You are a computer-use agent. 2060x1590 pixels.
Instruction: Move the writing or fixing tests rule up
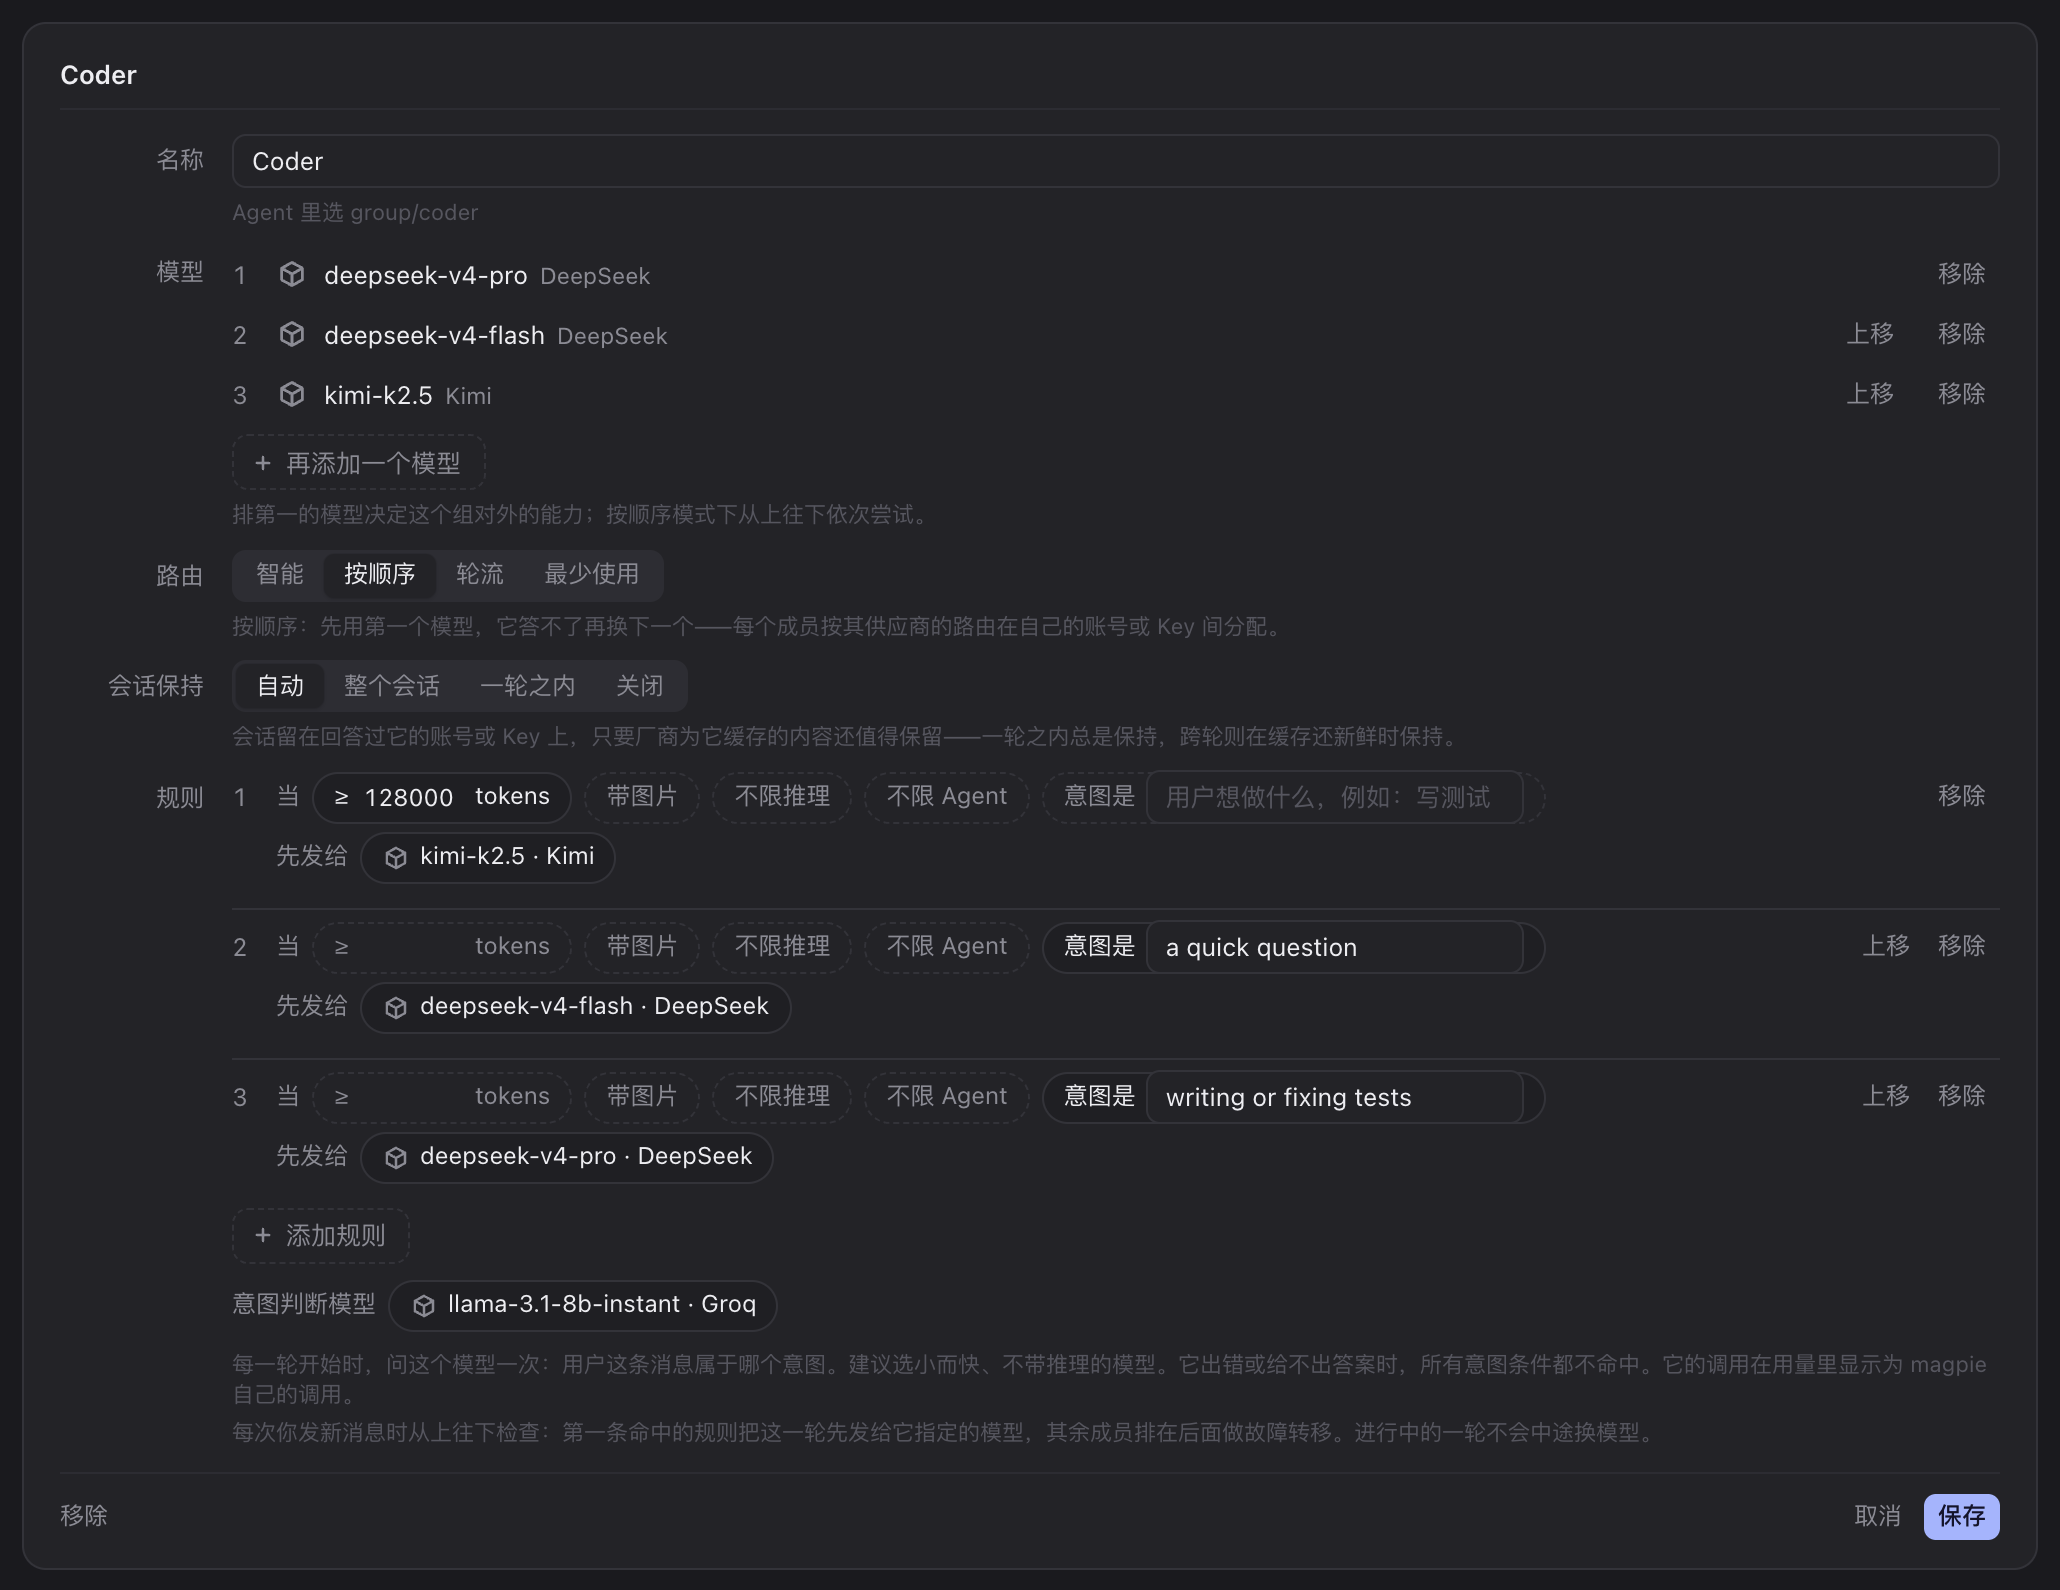[x=1886, y=1096]
